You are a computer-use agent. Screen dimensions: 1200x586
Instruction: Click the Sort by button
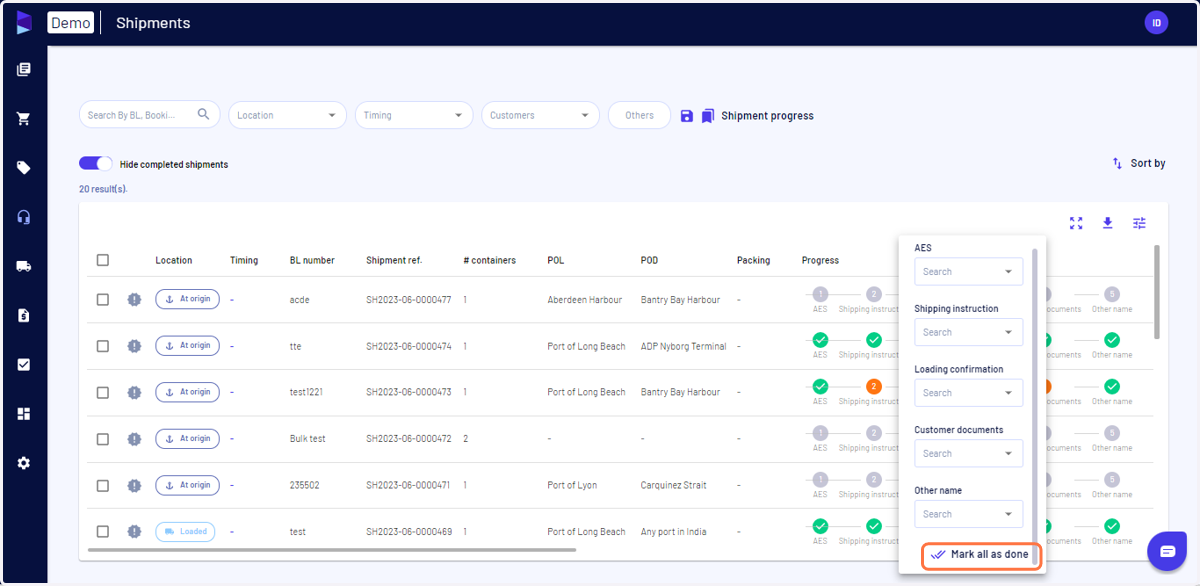coord(1138,163)
